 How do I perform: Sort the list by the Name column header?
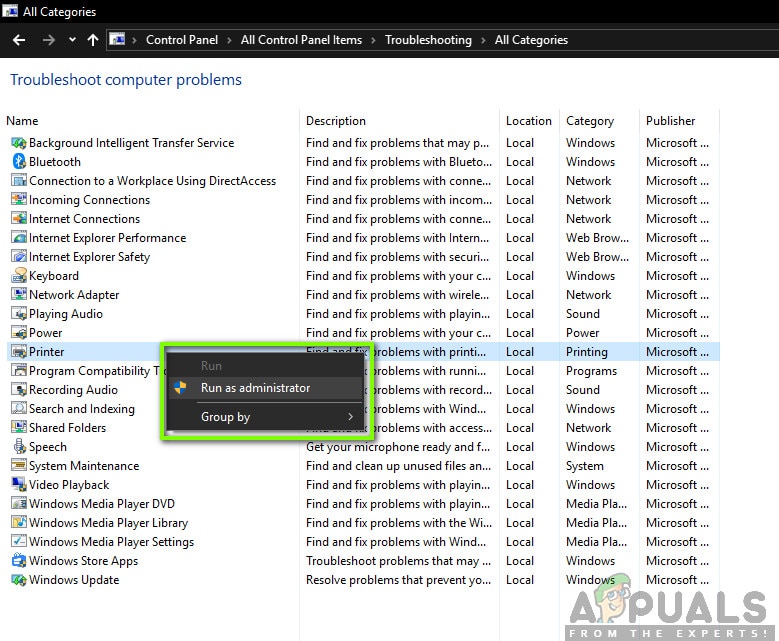22,121
